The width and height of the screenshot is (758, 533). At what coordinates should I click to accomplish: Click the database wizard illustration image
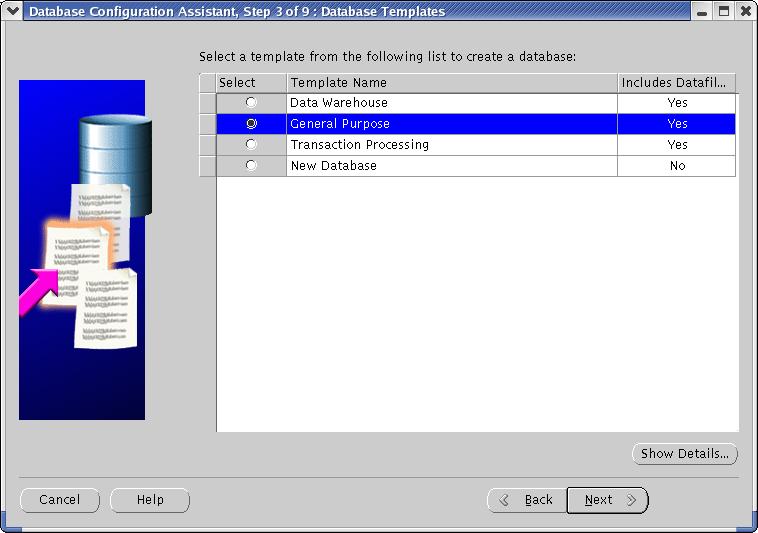(82, 250)
